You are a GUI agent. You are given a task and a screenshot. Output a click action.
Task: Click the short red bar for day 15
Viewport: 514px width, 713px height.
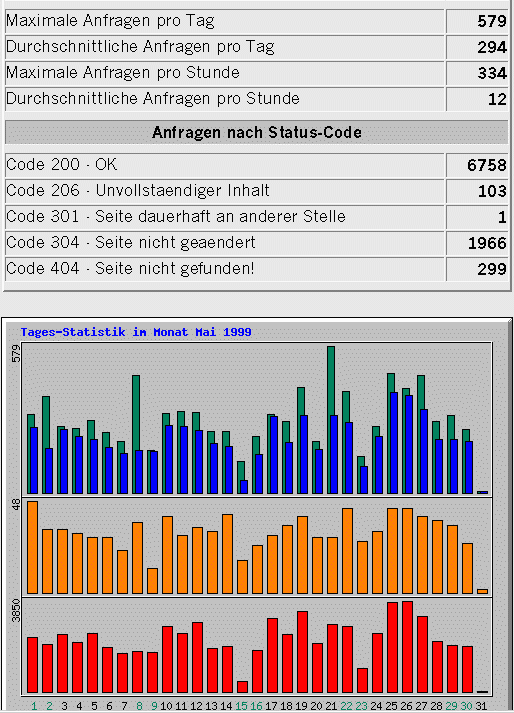pos(242,687)
